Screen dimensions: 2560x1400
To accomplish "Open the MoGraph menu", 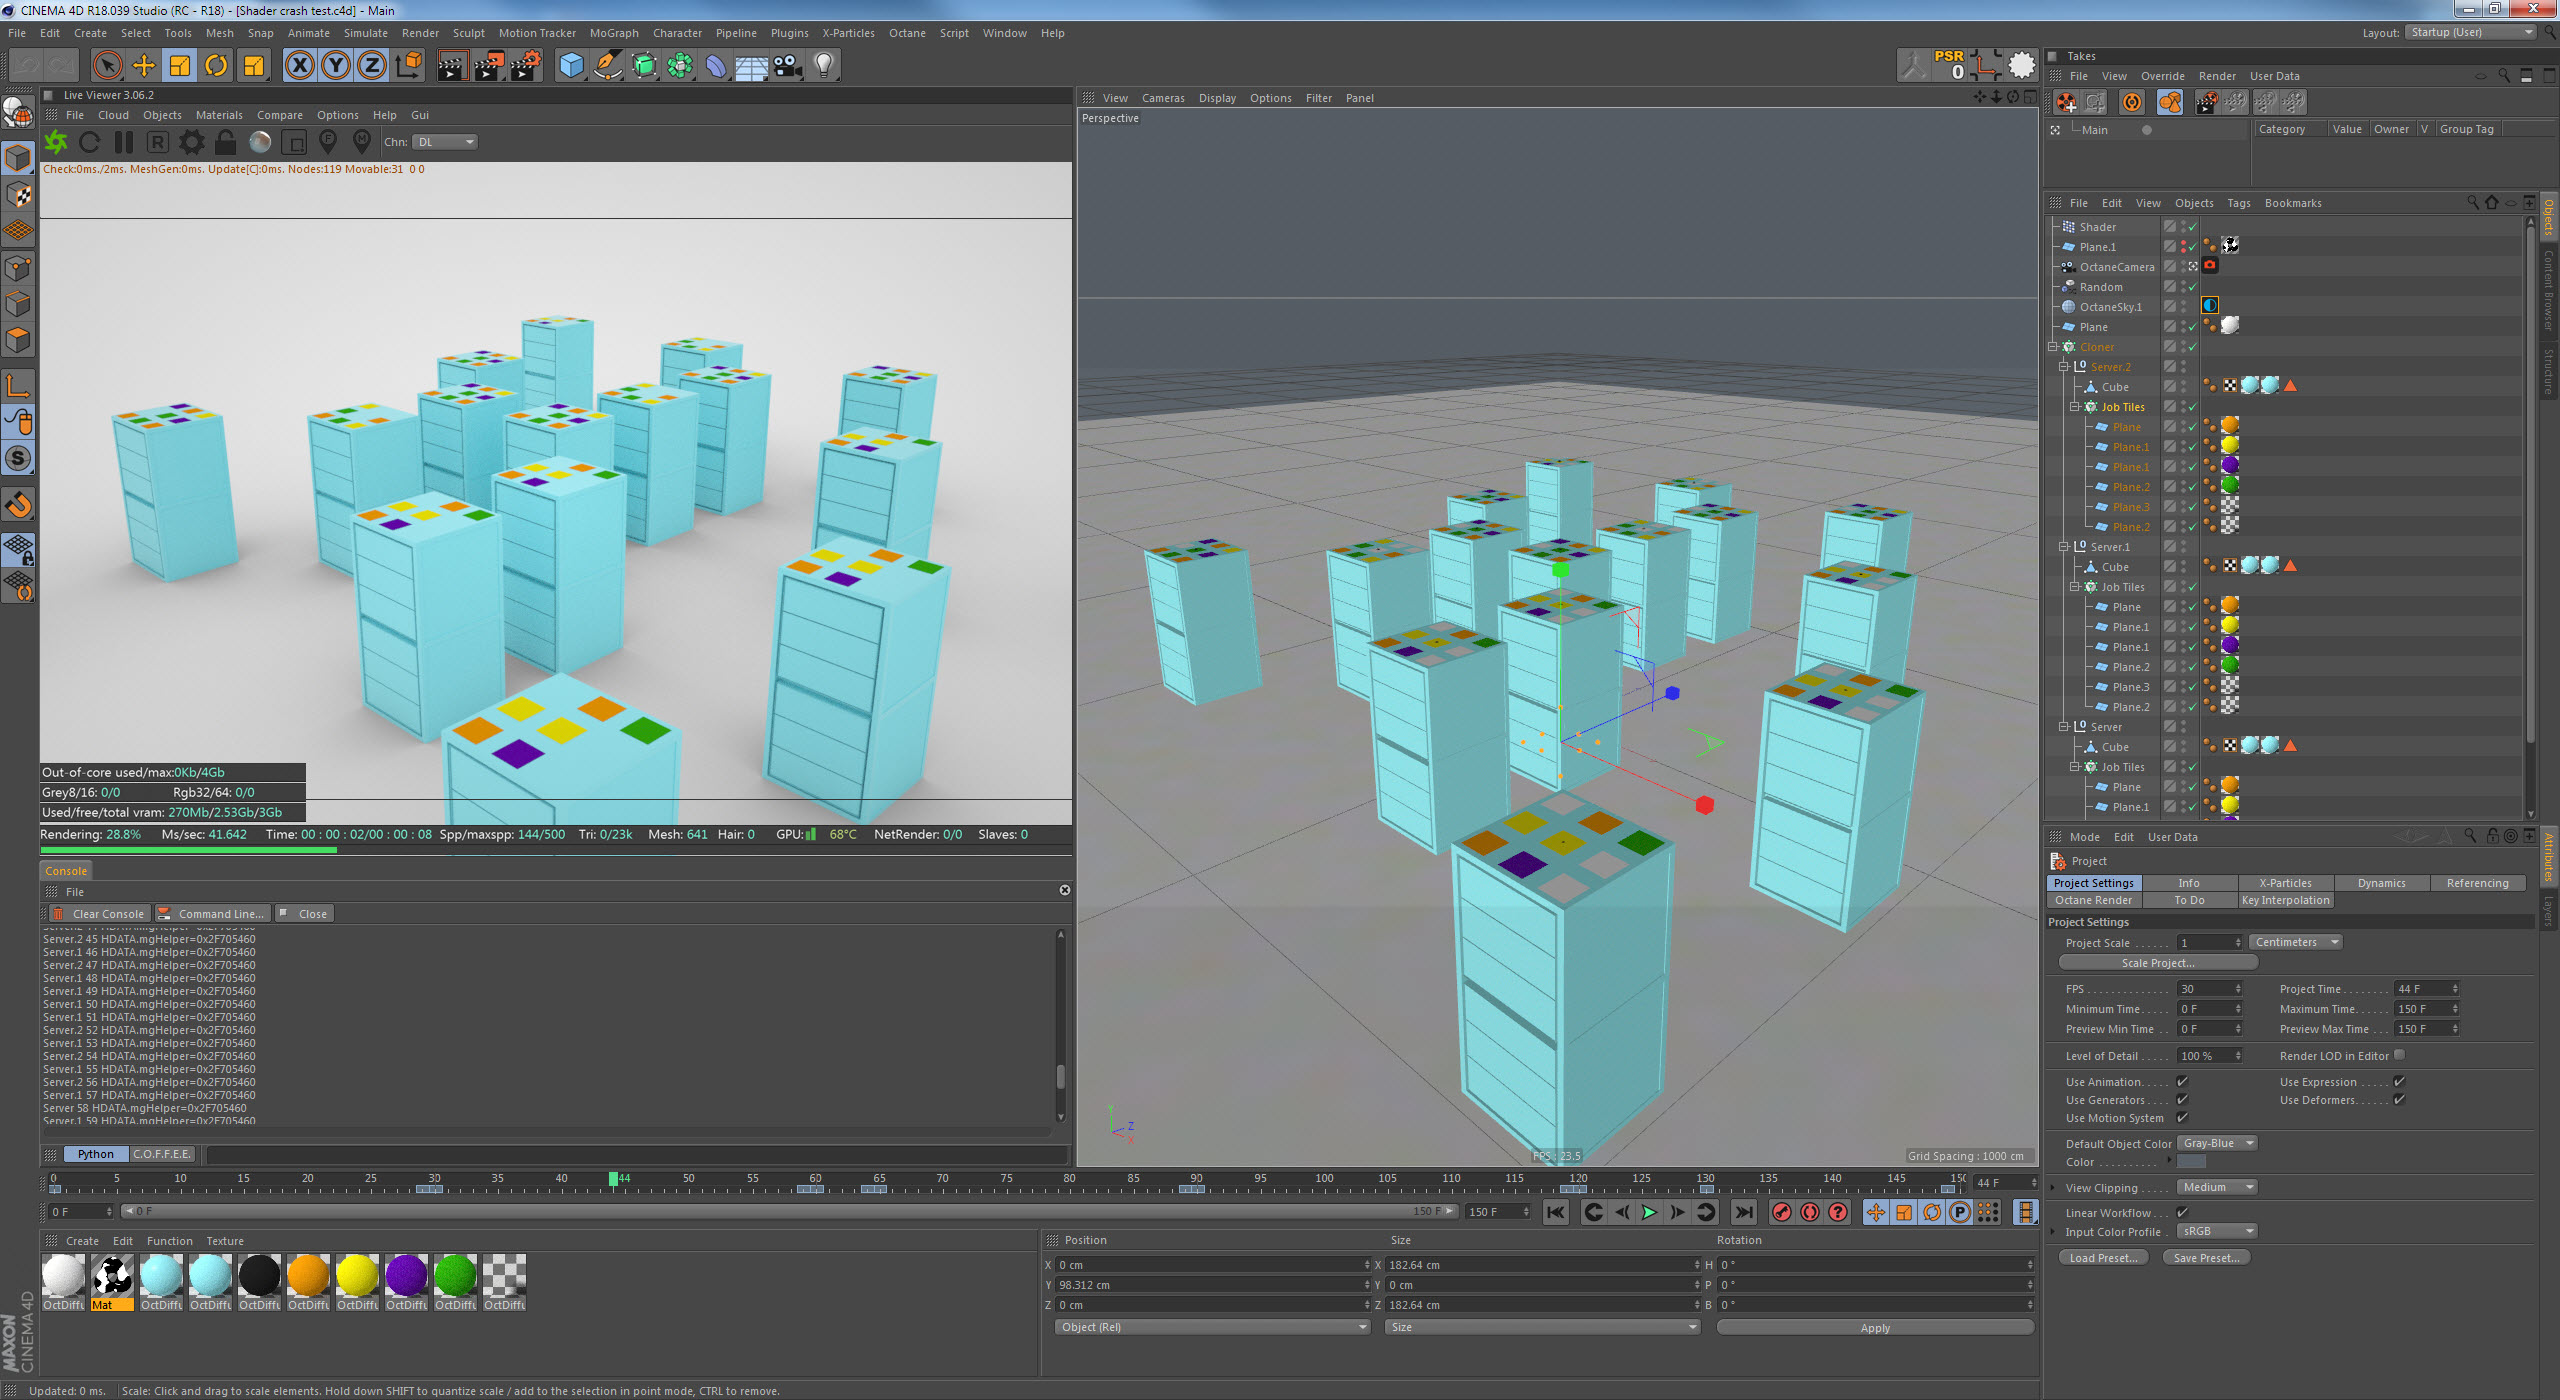I will (x=613, y=33).
